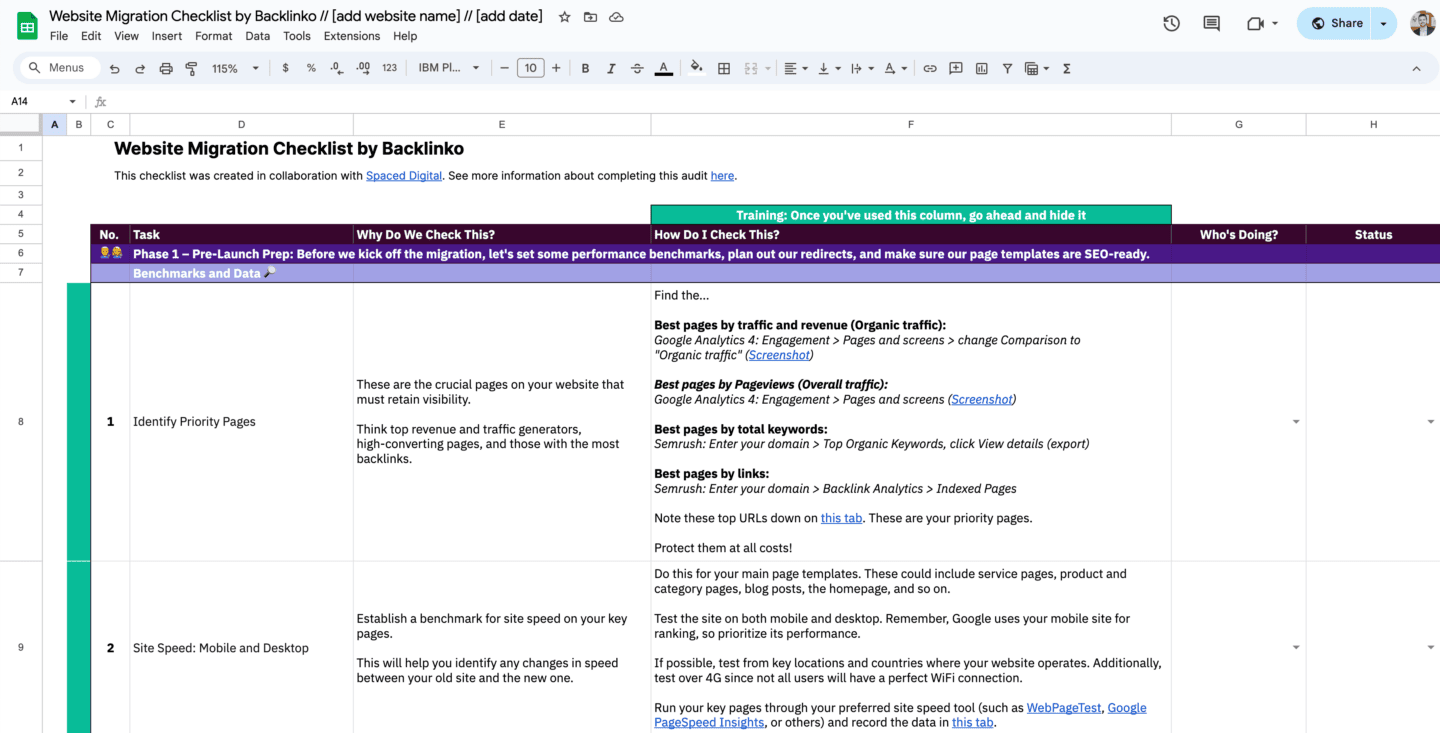Image resolution: width=1440 pixels, height=733 pixels.
Task: Apply borders using the borders icon
Action: pos(724,68)
